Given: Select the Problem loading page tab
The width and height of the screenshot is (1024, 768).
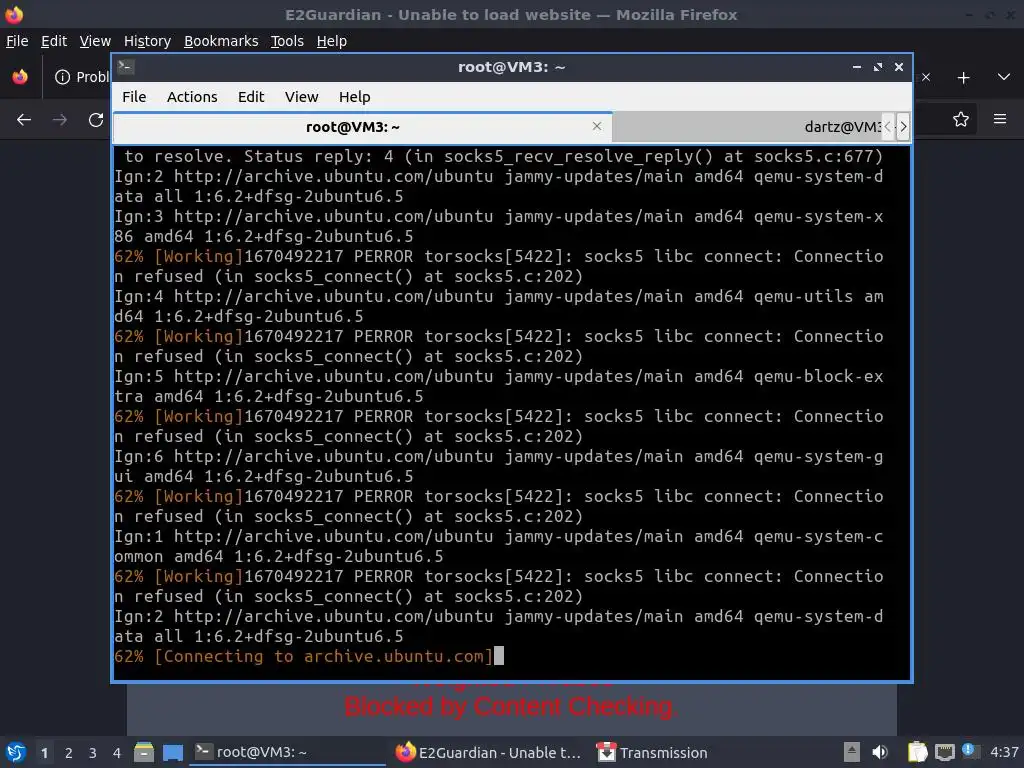Looking at the screenshot, I should (x=81, y=77).
